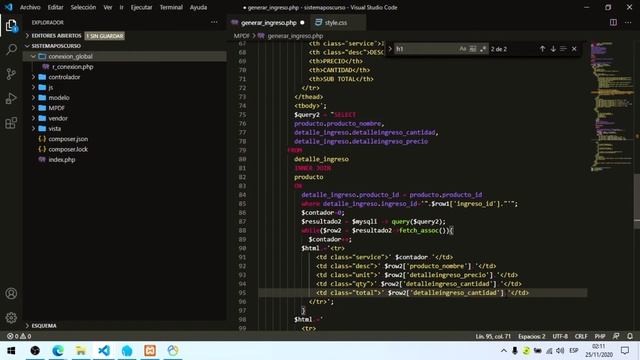
Task: Open the Accounts menu icon
Action: pyautogui.click(x=11, y=293)
